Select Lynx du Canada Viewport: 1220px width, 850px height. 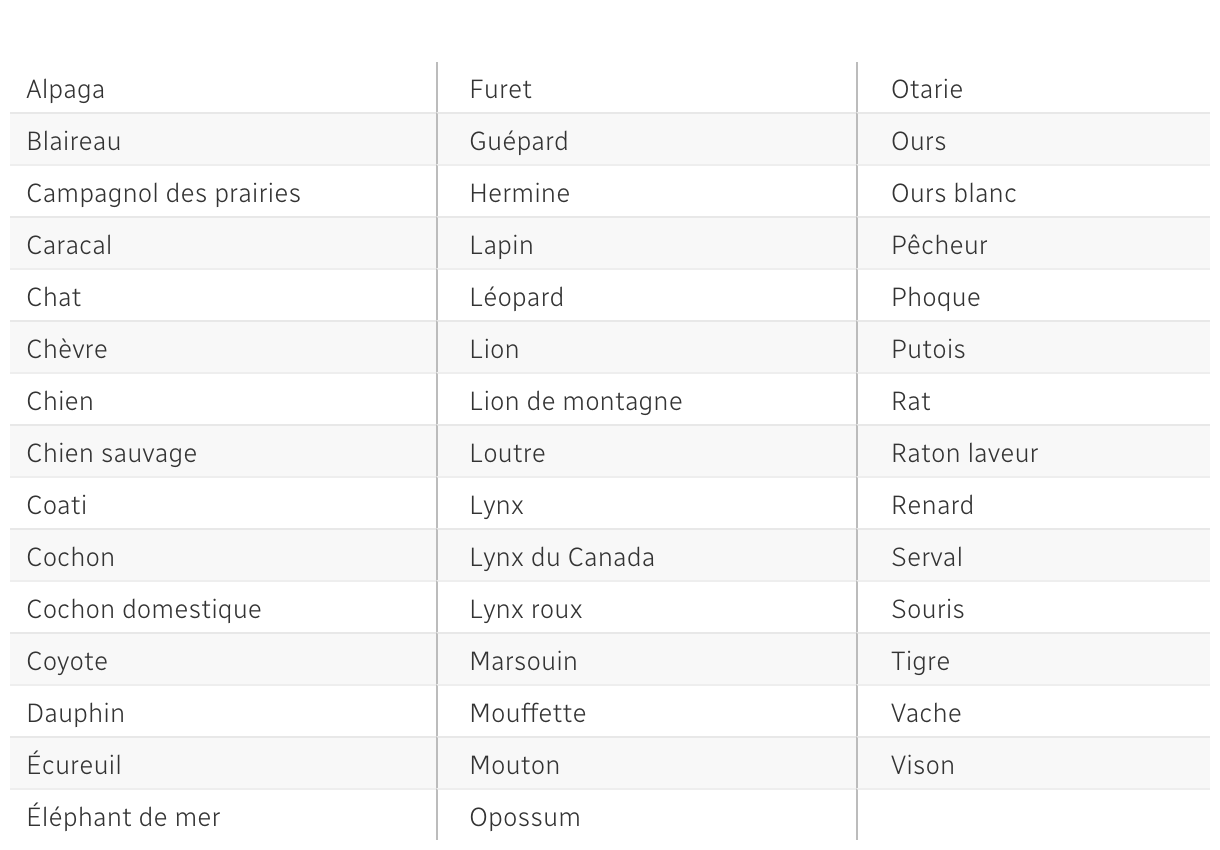tap(562, 558)
